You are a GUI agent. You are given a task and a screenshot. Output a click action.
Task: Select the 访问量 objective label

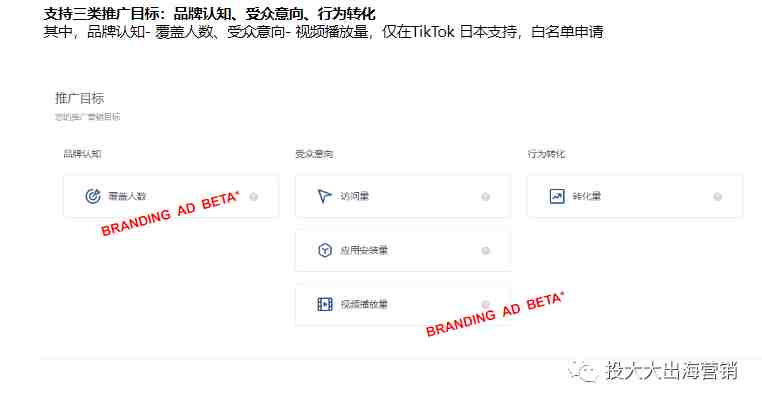(x=354, y=196)
